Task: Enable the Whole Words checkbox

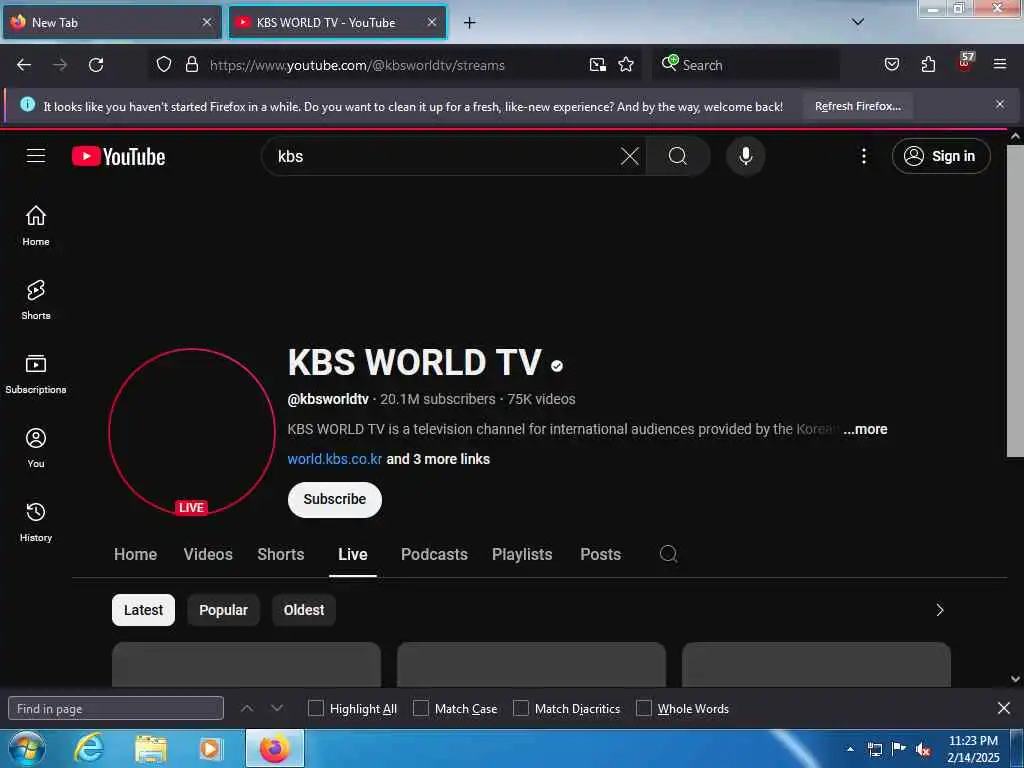Action: pos(644,708)
